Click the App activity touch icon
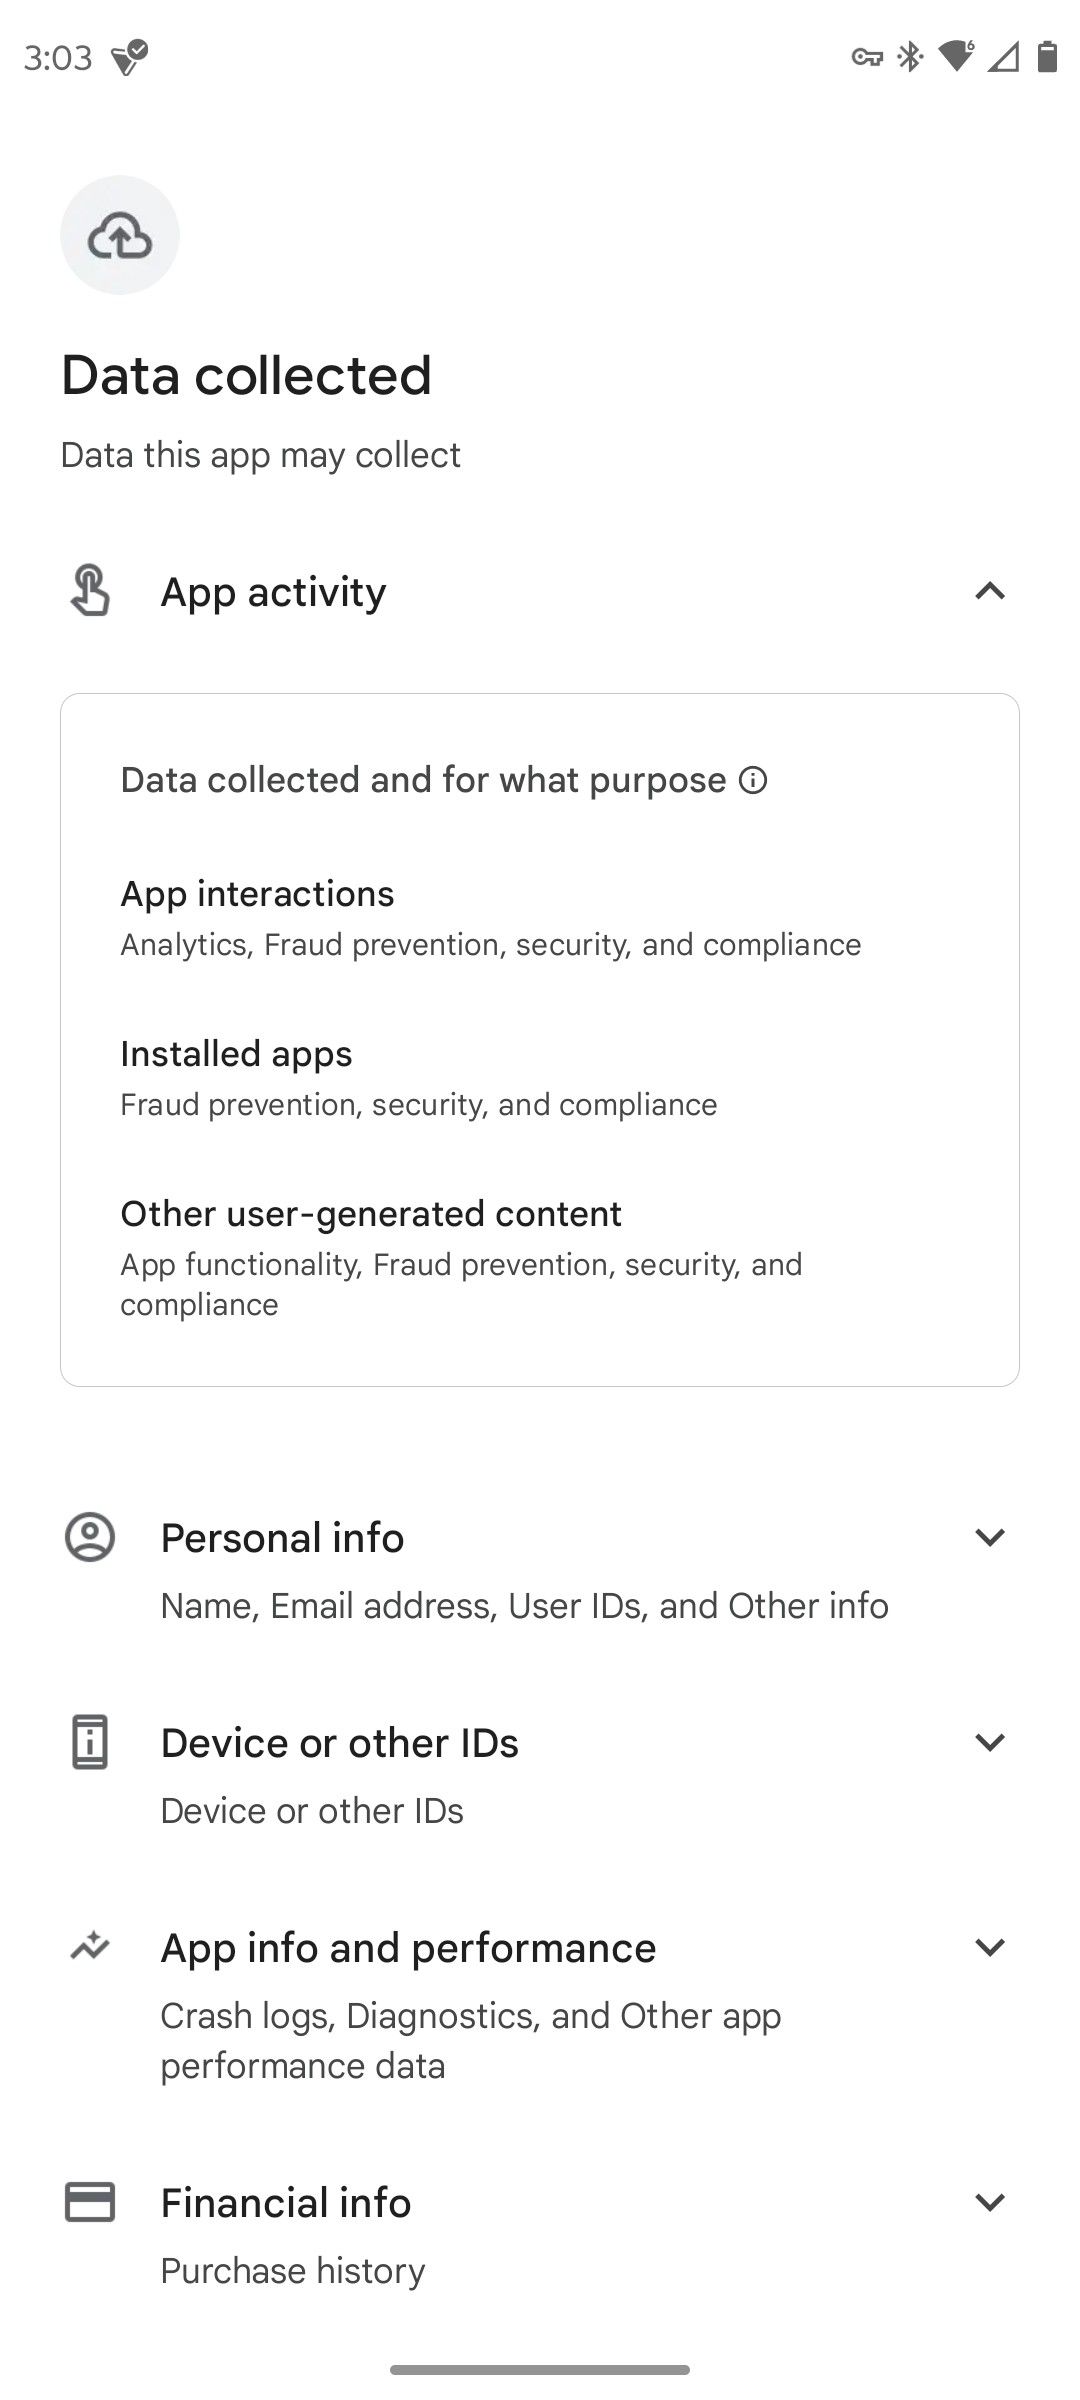The height and width of the screenshot is (2400, 1080). pyautogui.click(x=89, y=591)
